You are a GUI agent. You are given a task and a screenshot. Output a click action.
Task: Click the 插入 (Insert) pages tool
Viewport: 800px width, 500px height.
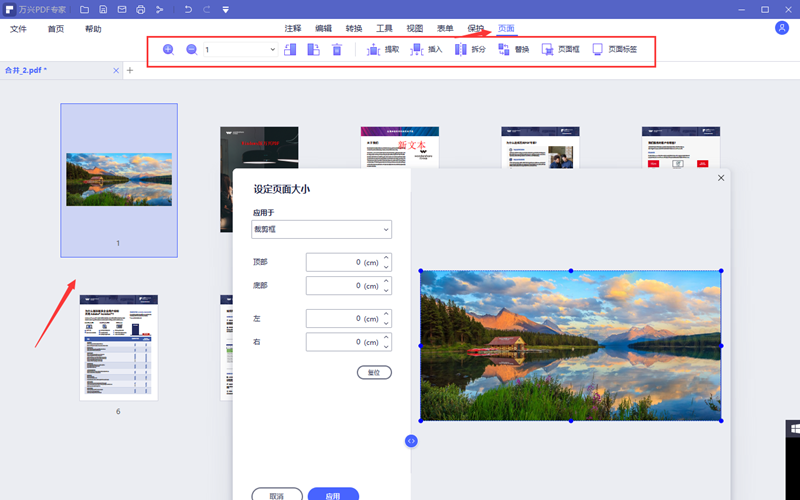click(426, 49)
